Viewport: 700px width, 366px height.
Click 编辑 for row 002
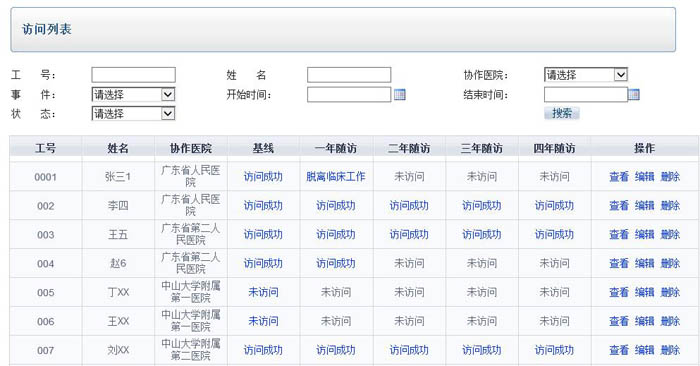pyautogui.click(x=644, y=206)
